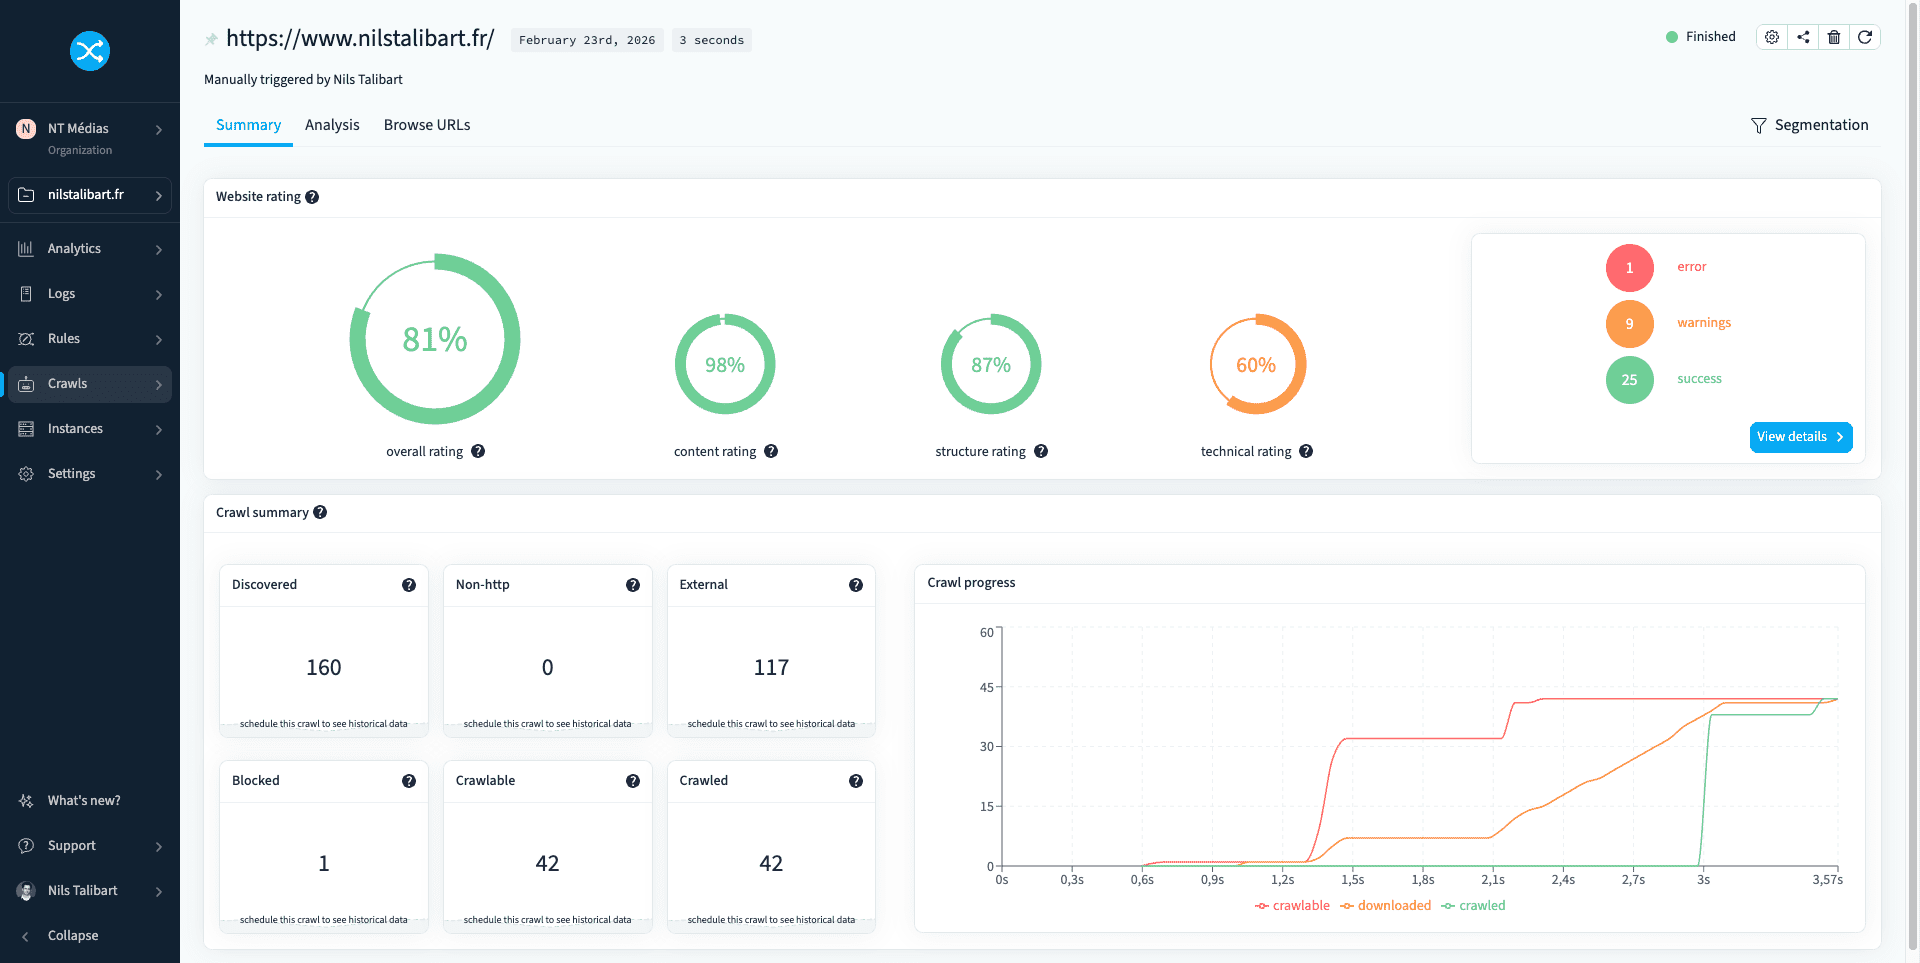Toggle crawled series in chart legend

pos(1473,906)
